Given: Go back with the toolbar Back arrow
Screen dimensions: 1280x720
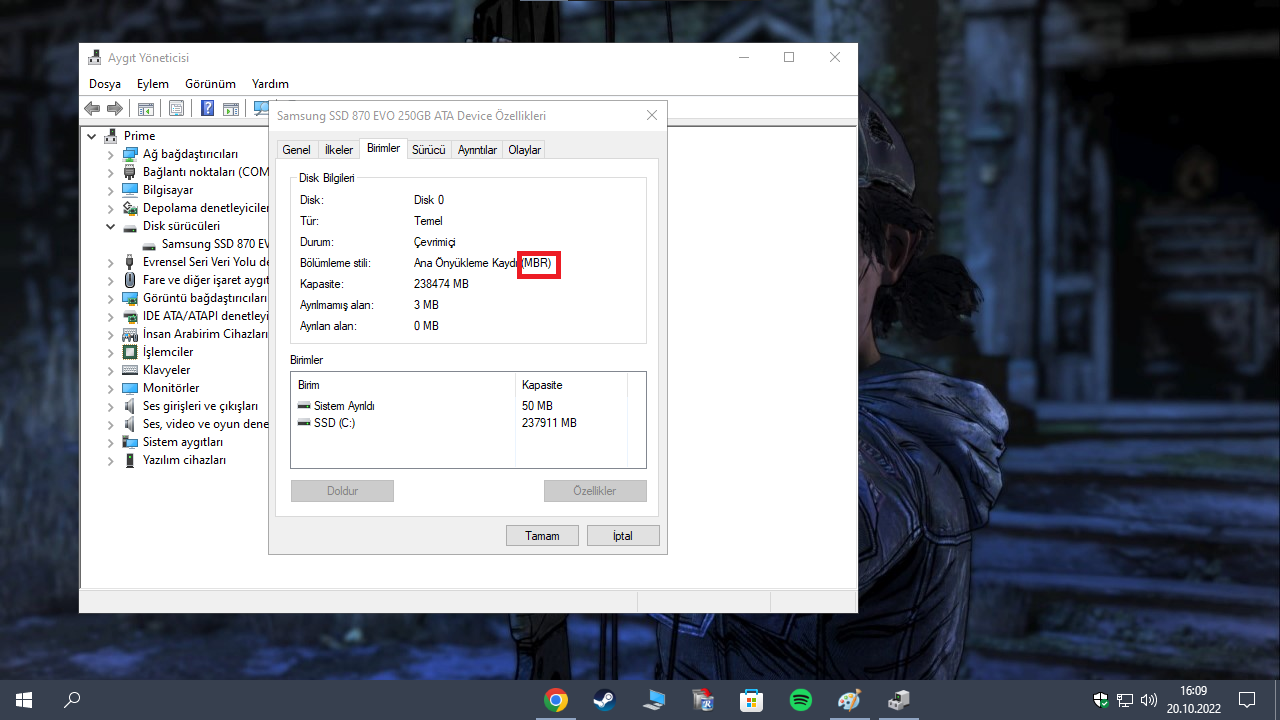Looking at the screenshot, I should [92, 108].
